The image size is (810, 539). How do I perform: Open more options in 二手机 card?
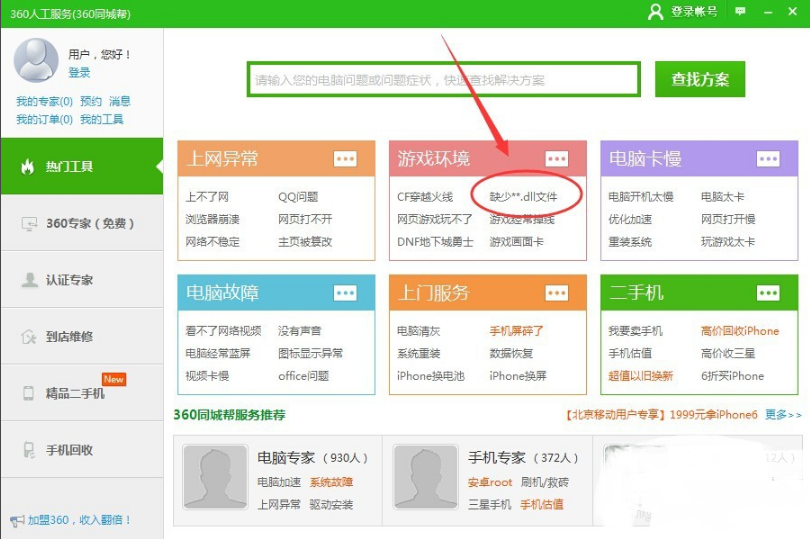coord(768,293)
